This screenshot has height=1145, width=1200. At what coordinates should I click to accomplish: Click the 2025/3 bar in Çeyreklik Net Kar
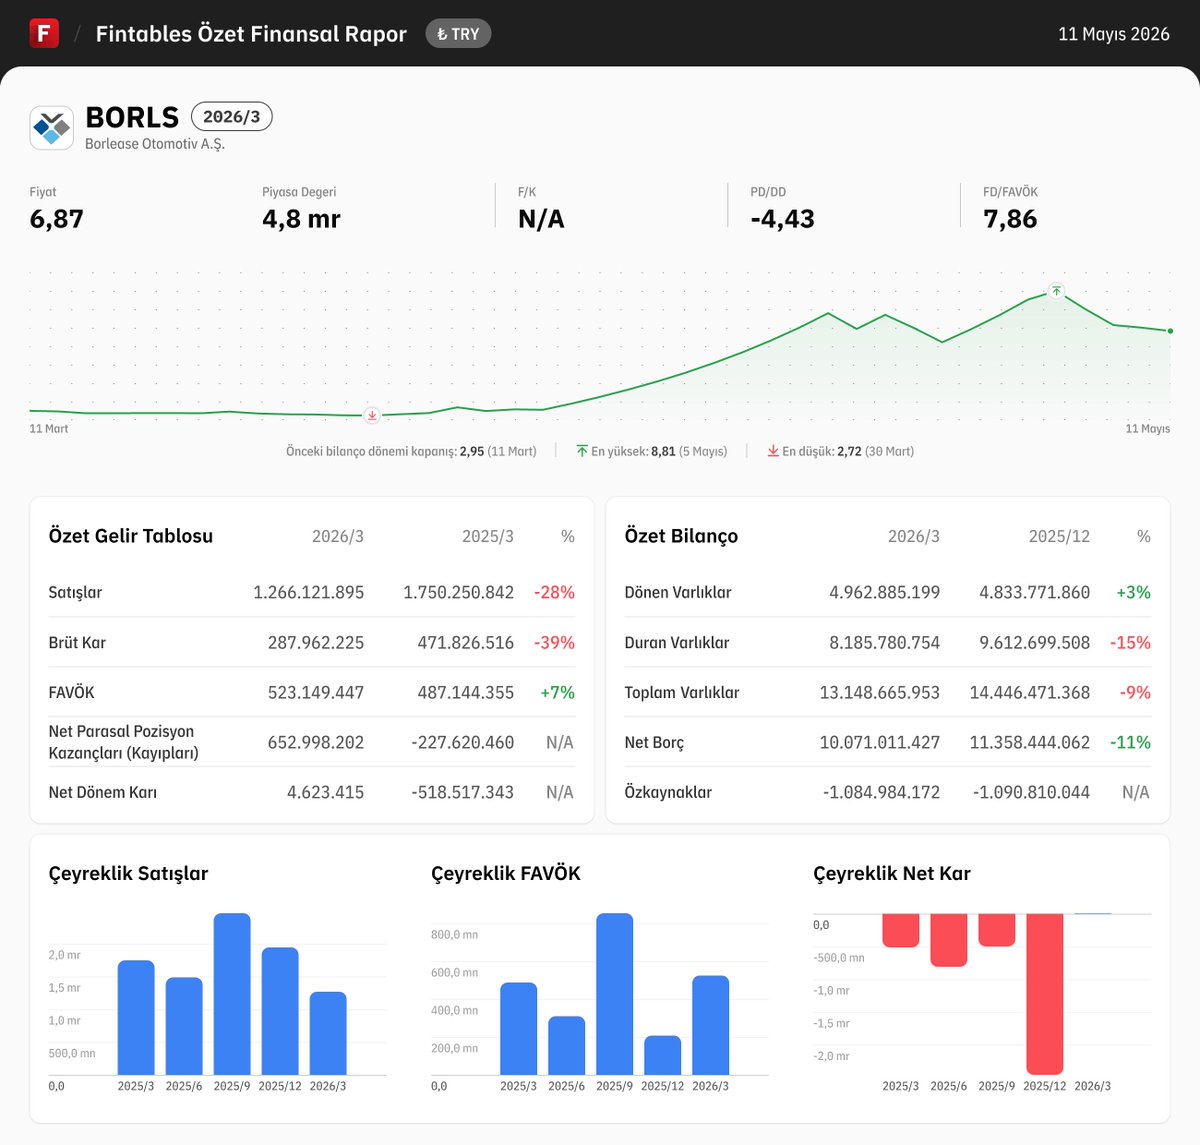[901, 930]
